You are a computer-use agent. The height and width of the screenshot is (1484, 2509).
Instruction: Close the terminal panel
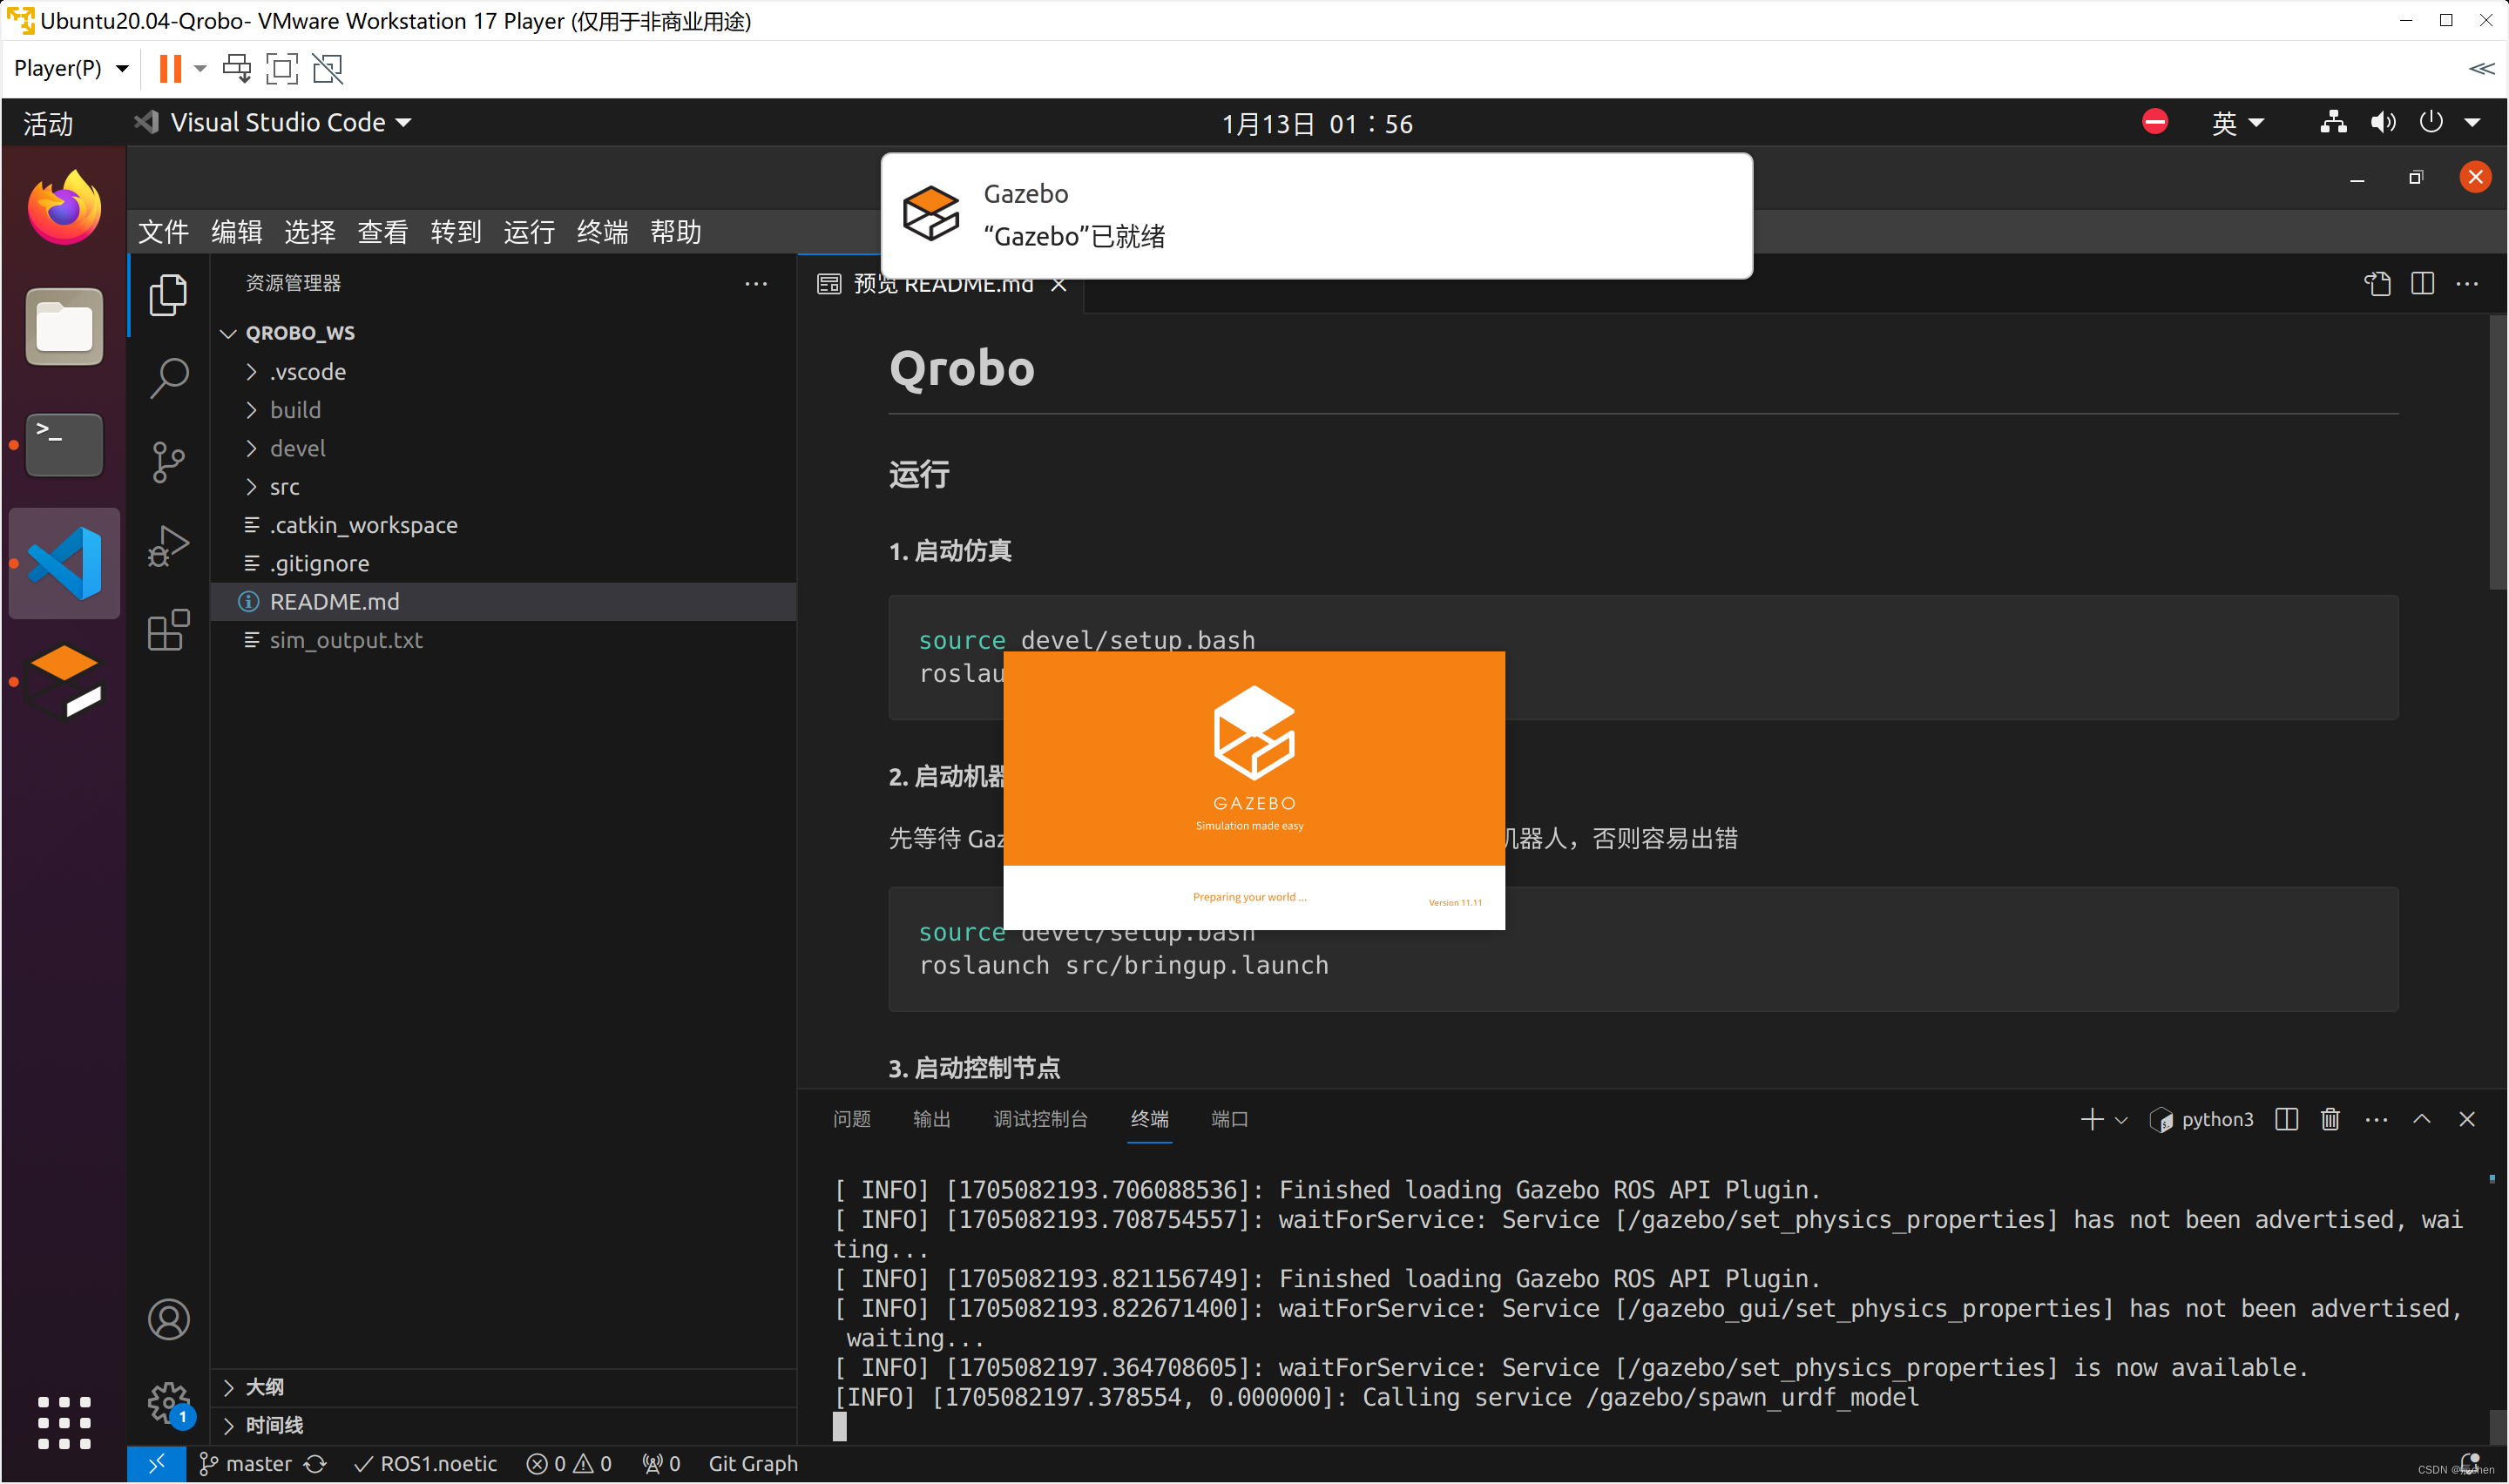[x=2467, y=1119]
